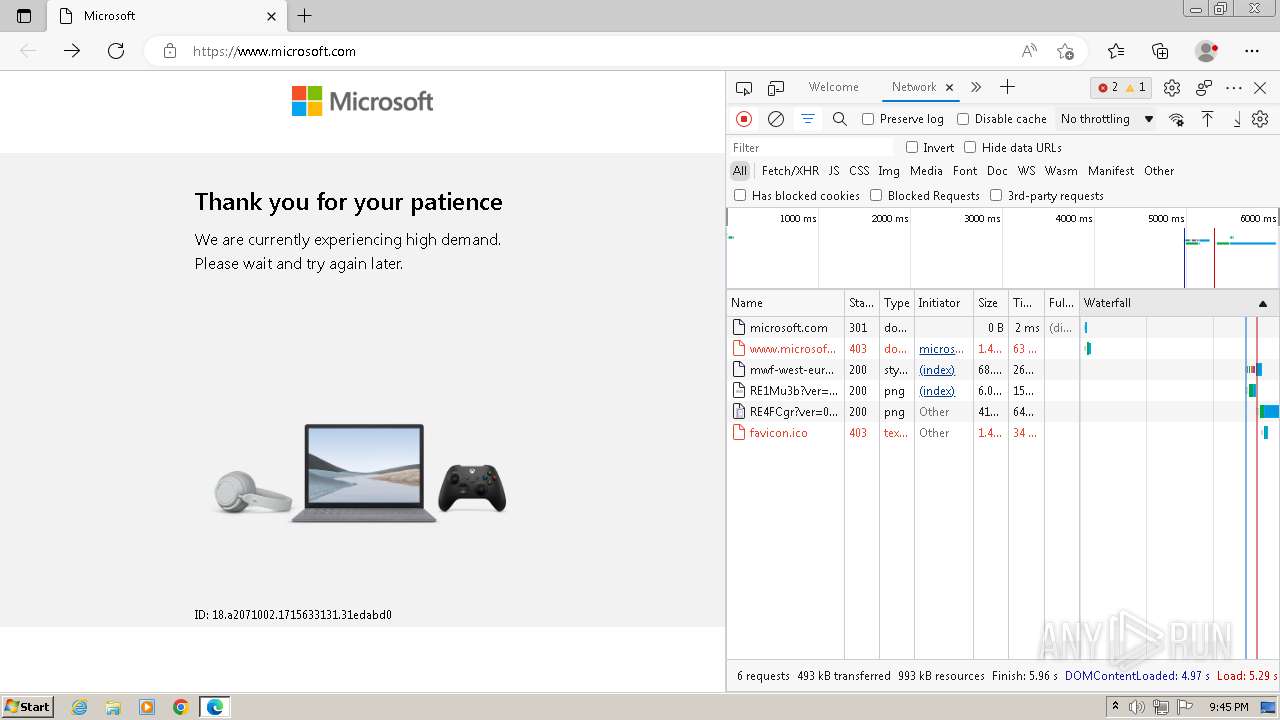Filter requests by JS

point(834,171)
